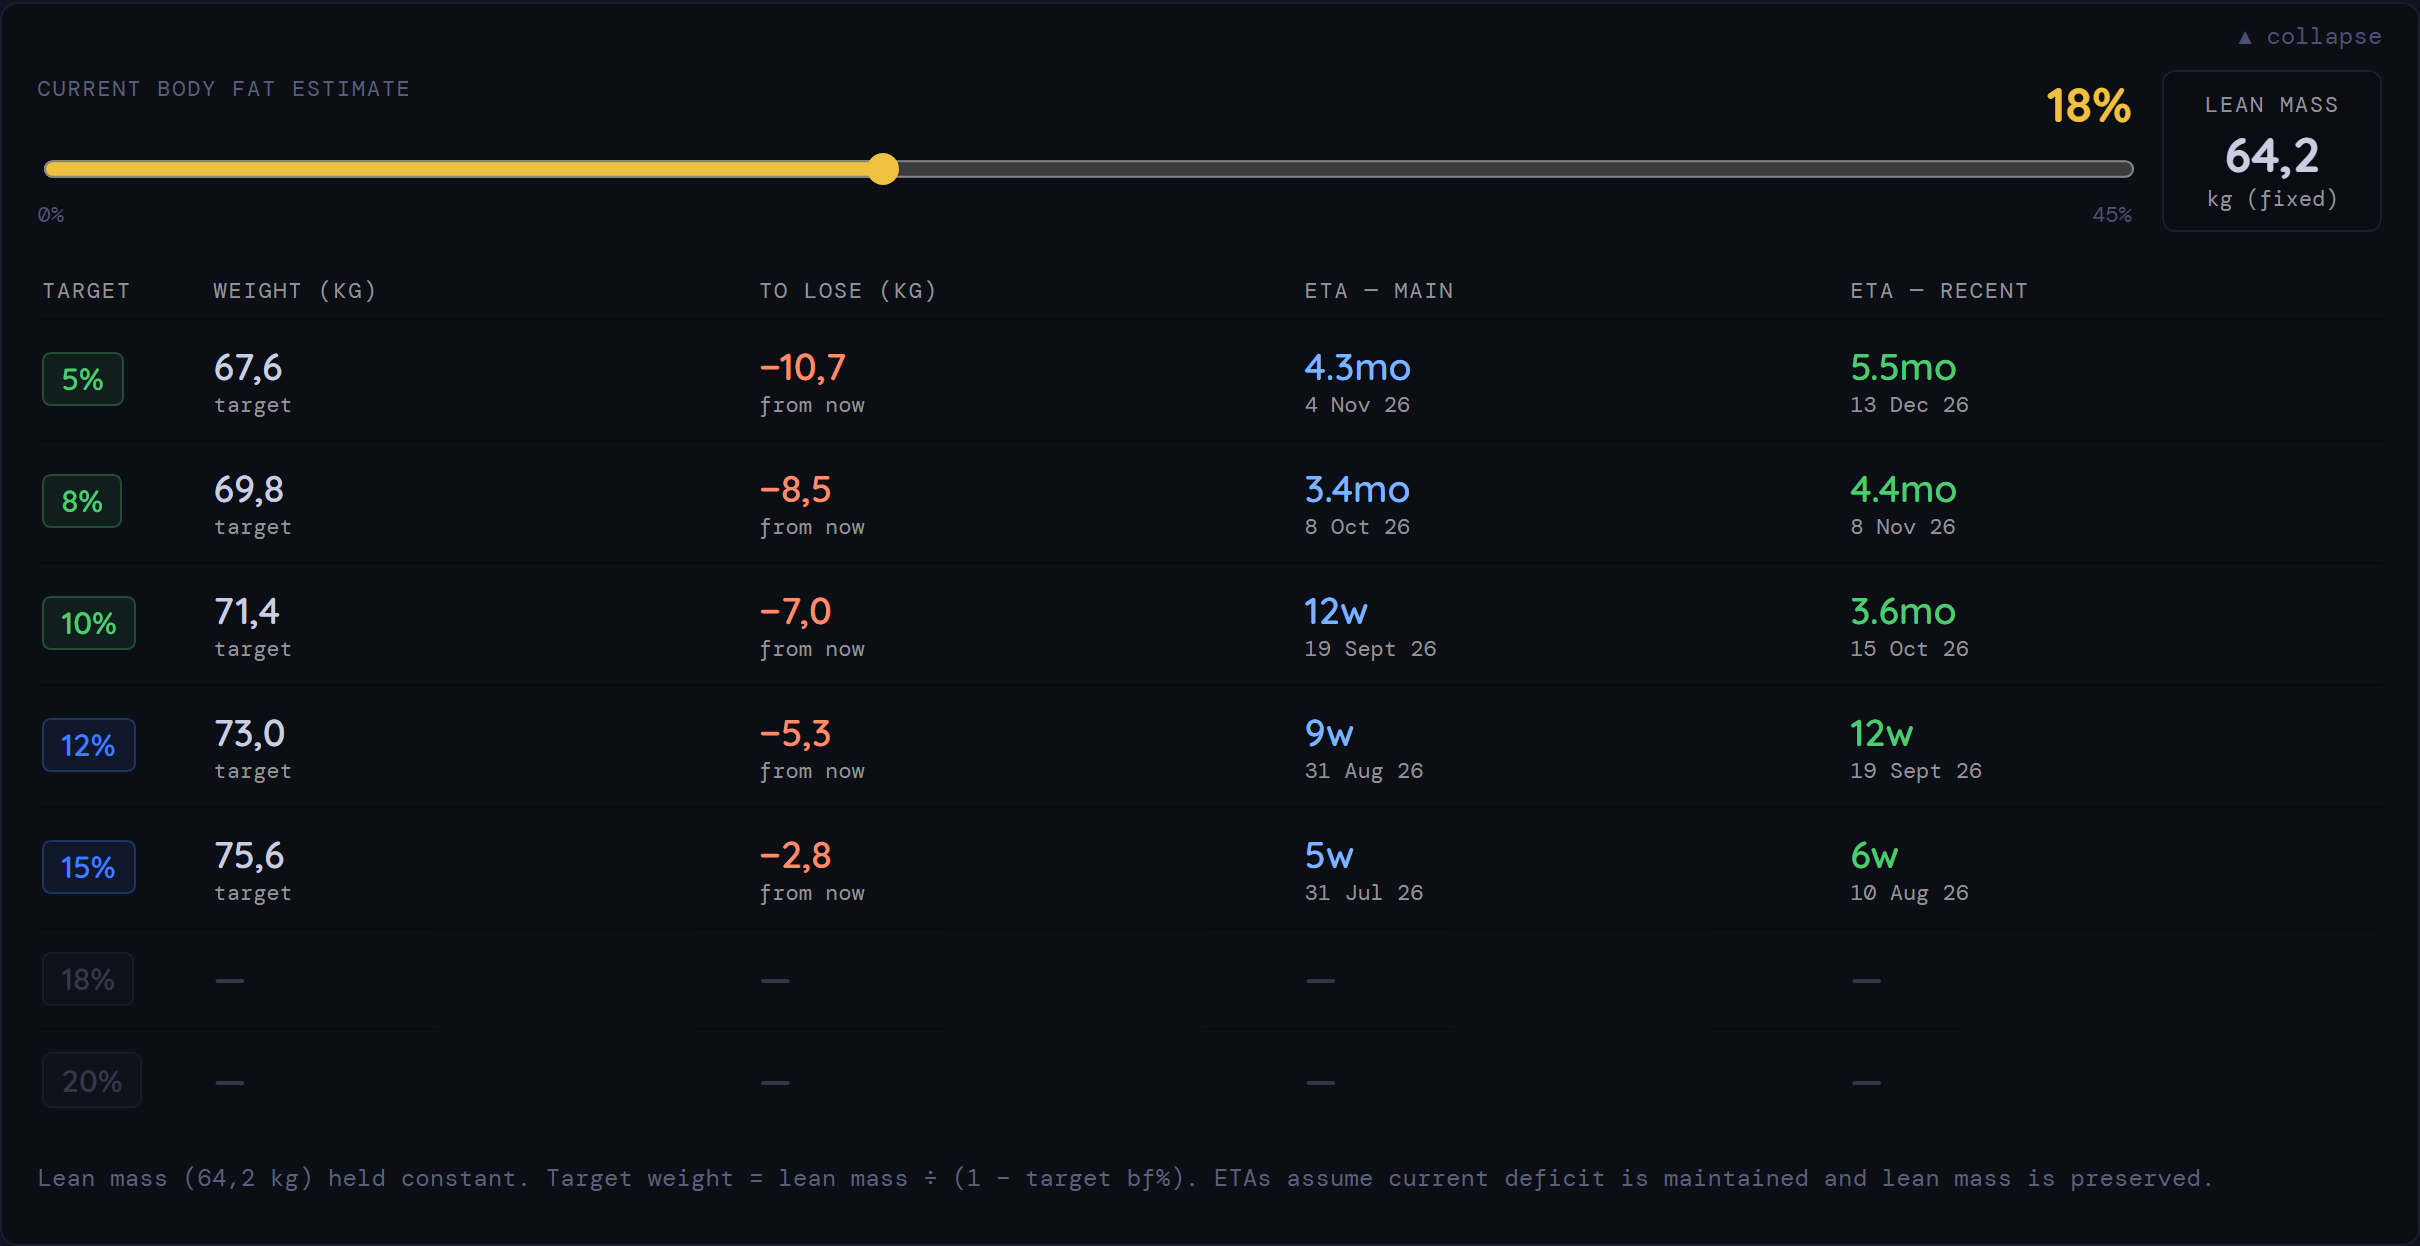The image size is (2420, 1246).
Task: Click to-lose value −8,5
Action: [x=796, y=490]
